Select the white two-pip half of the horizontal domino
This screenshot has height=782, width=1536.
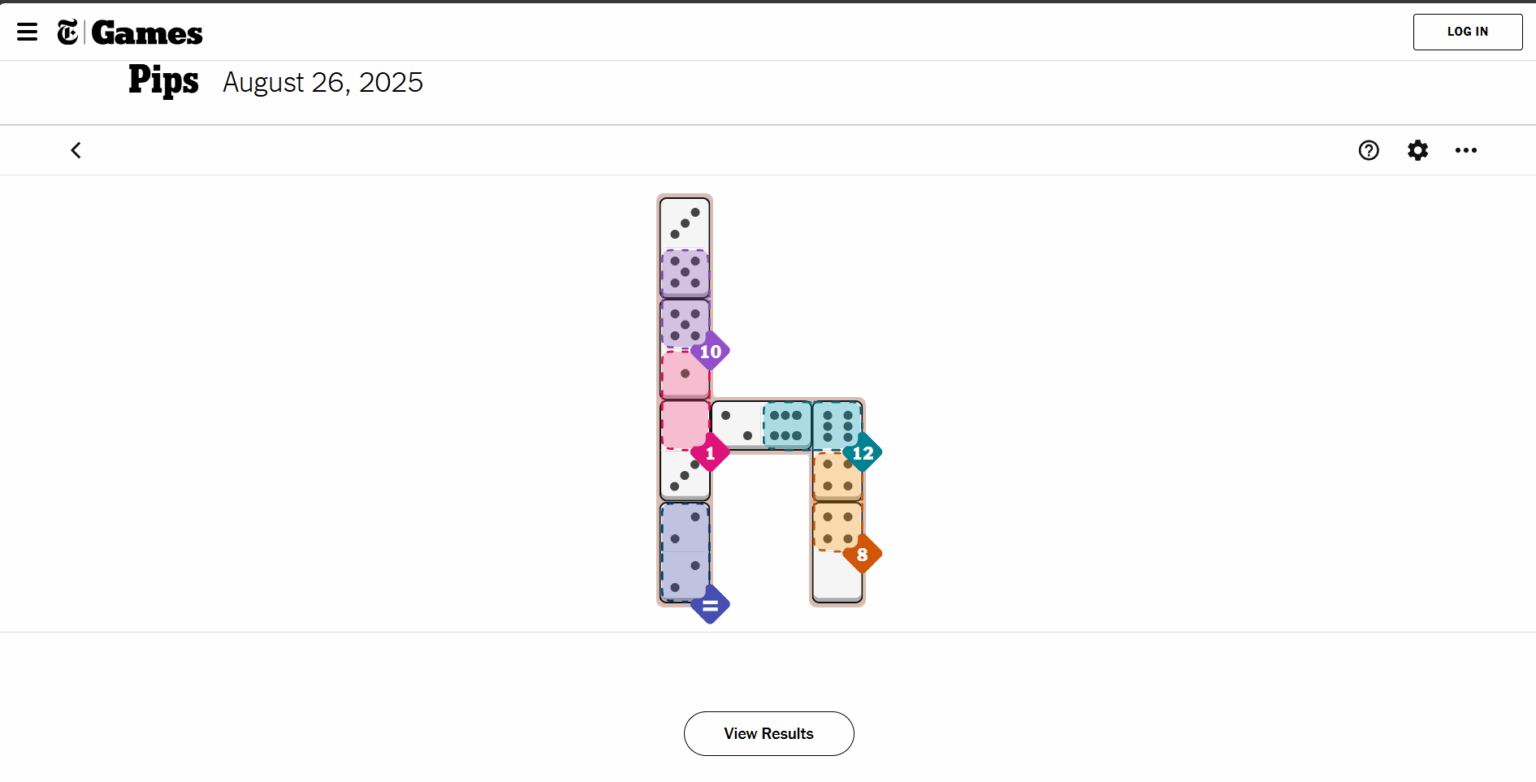(x=737, y=425)
